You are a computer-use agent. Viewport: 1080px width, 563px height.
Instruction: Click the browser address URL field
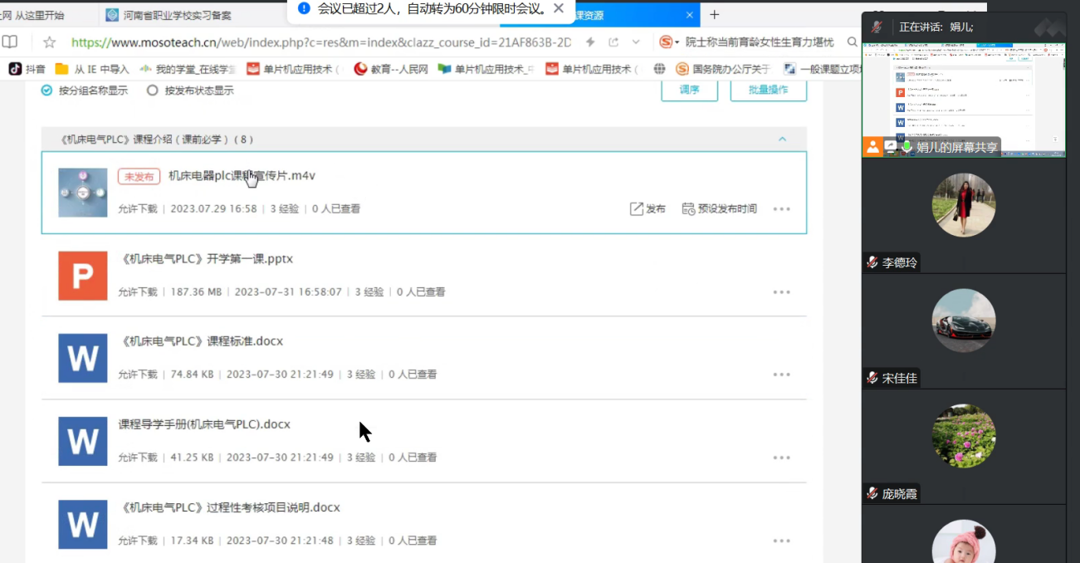[x=321, y=42]
